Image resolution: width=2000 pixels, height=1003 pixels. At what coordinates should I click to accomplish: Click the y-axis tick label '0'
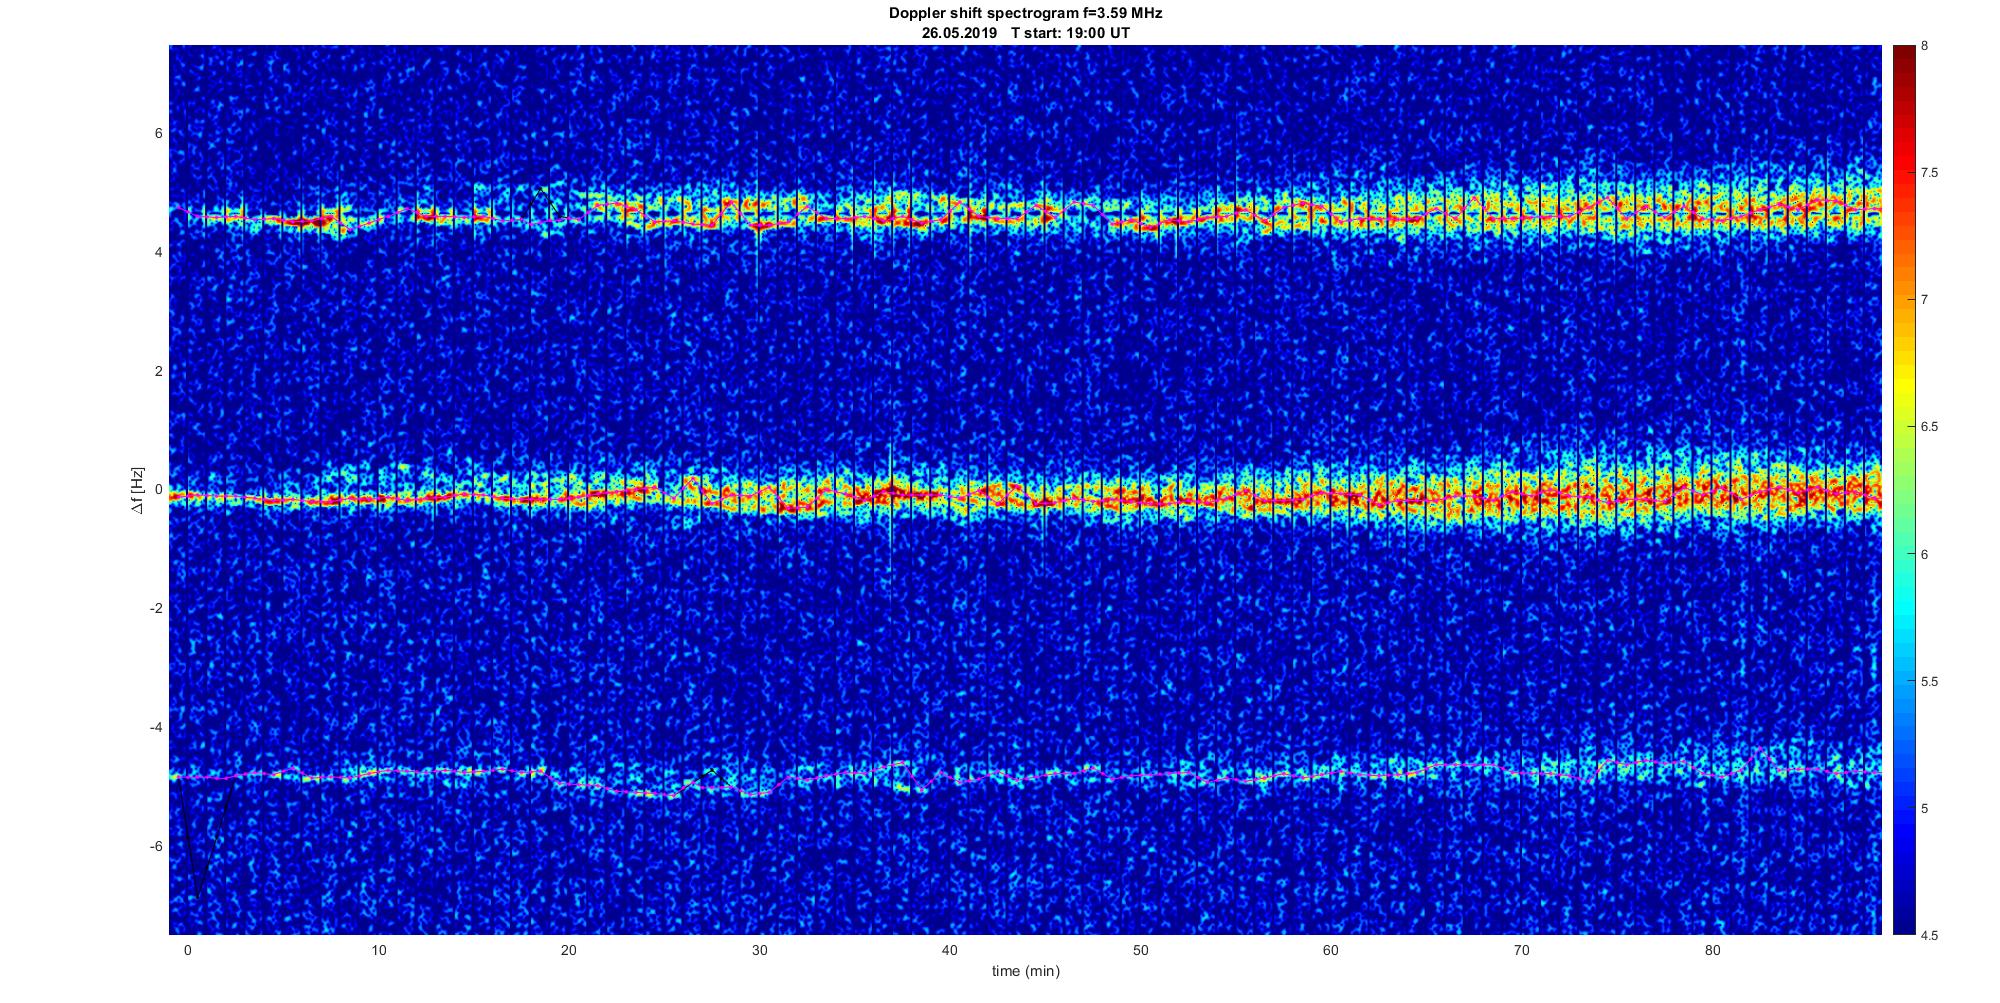pyautogui.click(x=159, y=490)
